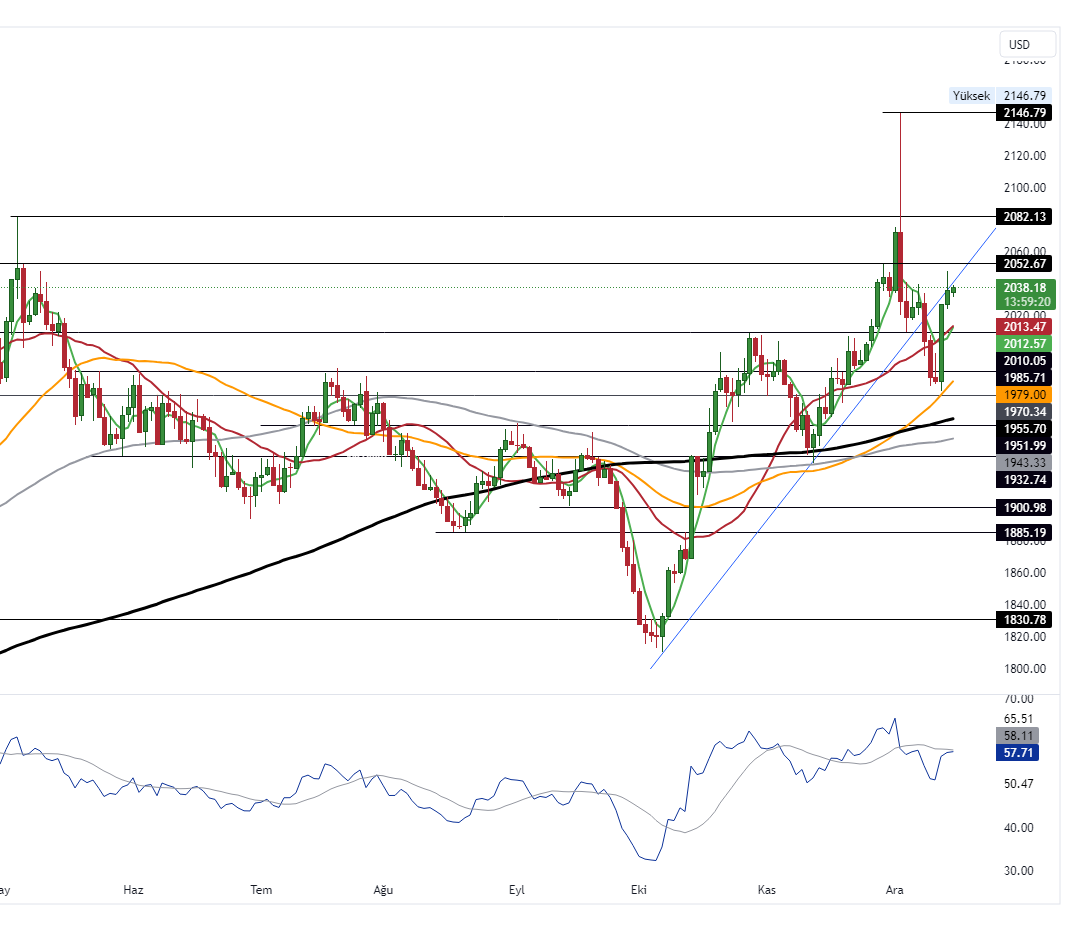Click the 2082.13 resistance level label

pyautogui.click(x=1025, y=217)
